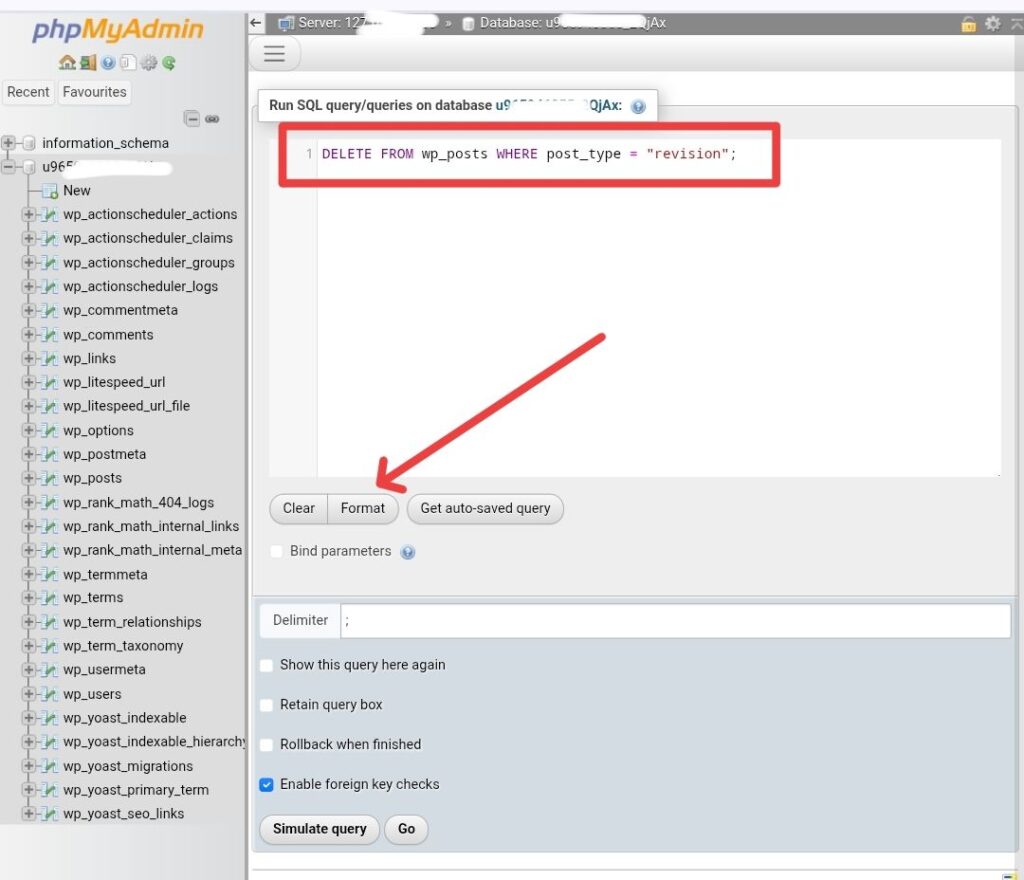
Task: Click help icon next to Bind parameters
Action: coord(408,552)
